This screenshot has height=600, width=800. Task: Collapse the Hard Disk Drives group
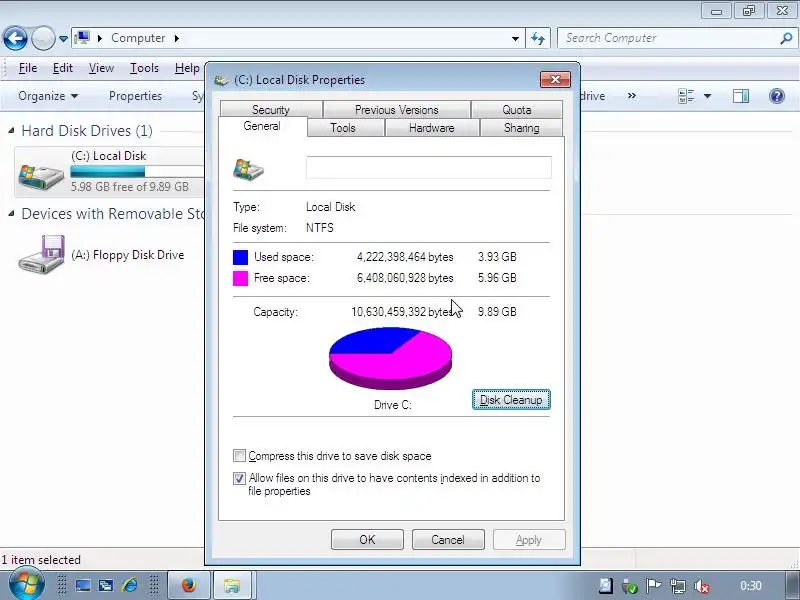pos(11,131)
